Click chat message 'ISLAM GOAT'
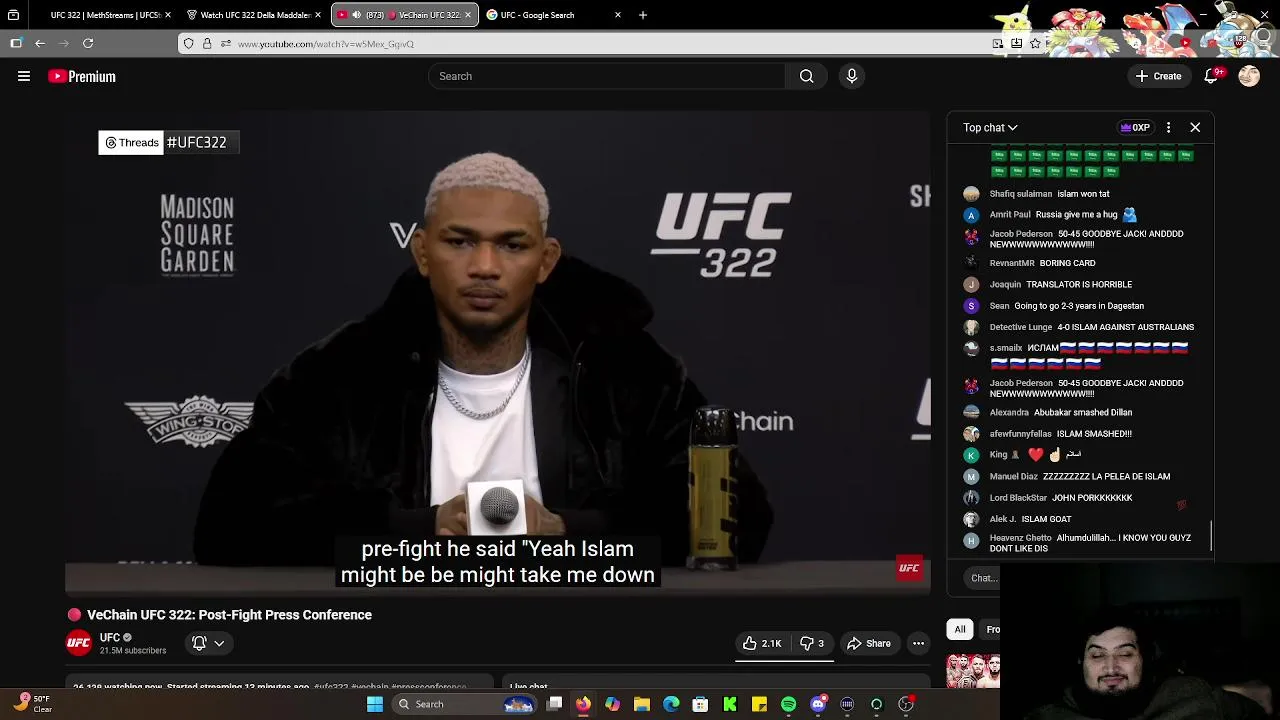 (x=1046, y=519)
